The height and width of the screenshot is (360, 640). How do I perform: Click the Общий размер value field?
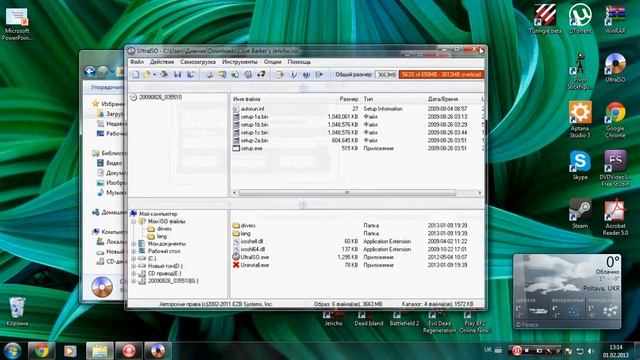386,75
